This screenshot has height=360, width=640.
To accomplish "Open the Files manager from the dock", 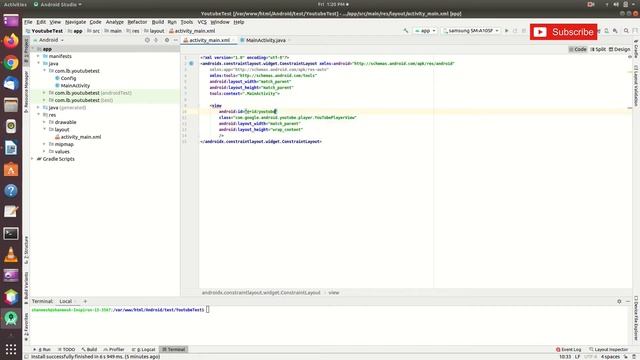I will tap(11, 105).
